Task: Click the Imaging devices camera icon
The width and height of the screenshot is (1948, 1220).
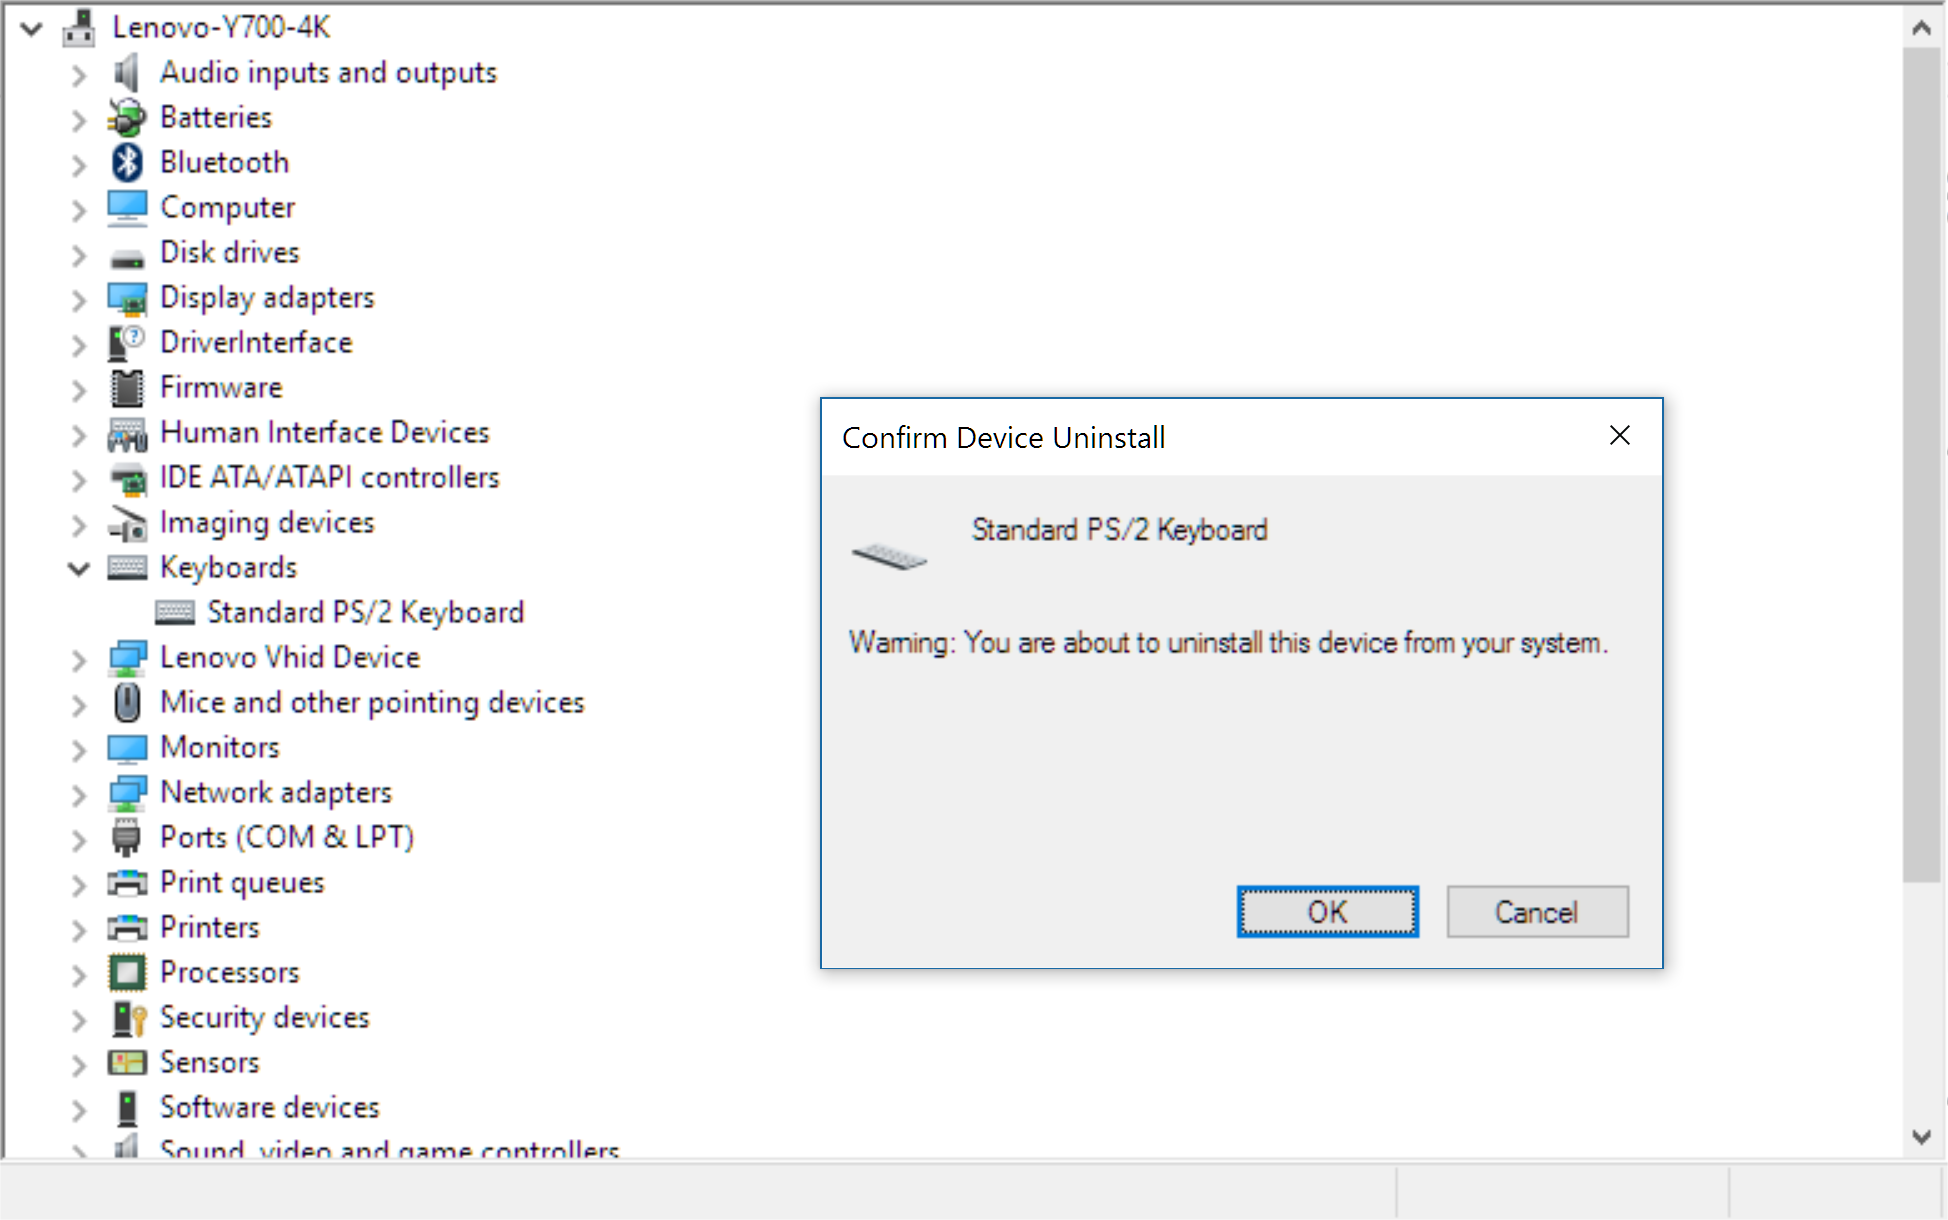Action: click(127, 523)
